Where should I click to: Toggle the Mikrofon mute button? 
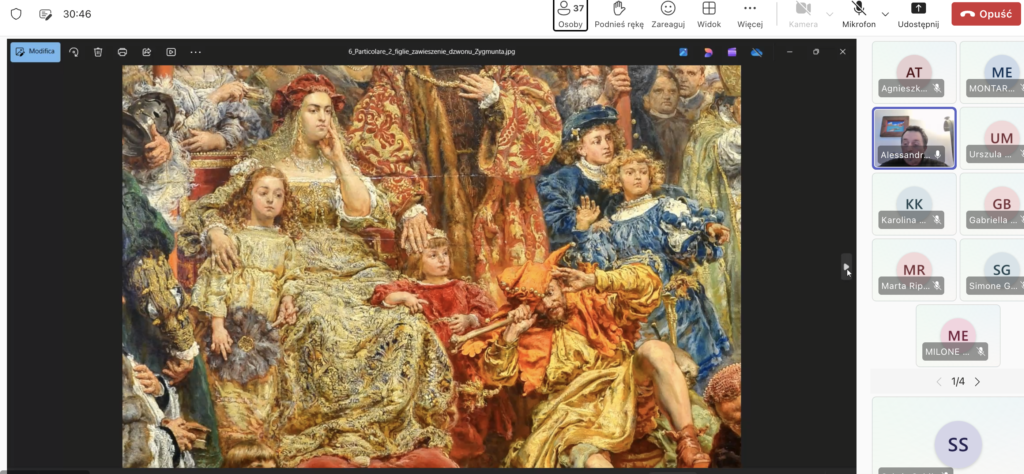(x=858, y=14)
